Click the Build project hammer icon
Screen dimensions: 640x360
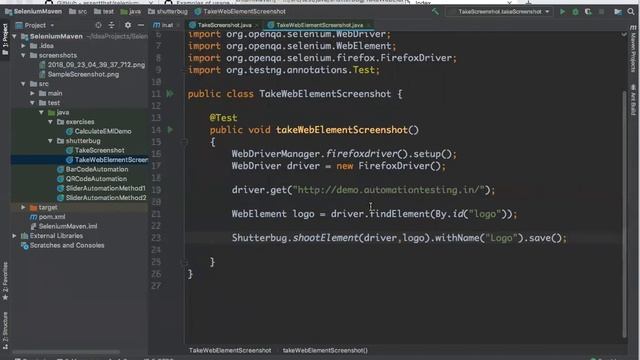tap(436, 11)
